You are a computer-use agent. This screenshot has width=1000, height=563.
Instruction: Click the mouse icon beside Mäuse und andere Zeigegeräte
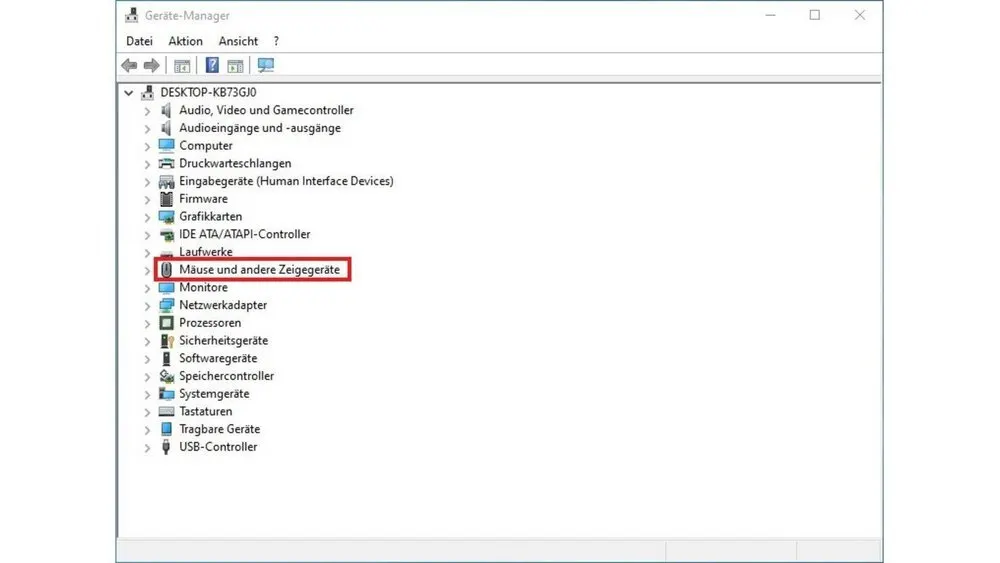pos(166,270)
